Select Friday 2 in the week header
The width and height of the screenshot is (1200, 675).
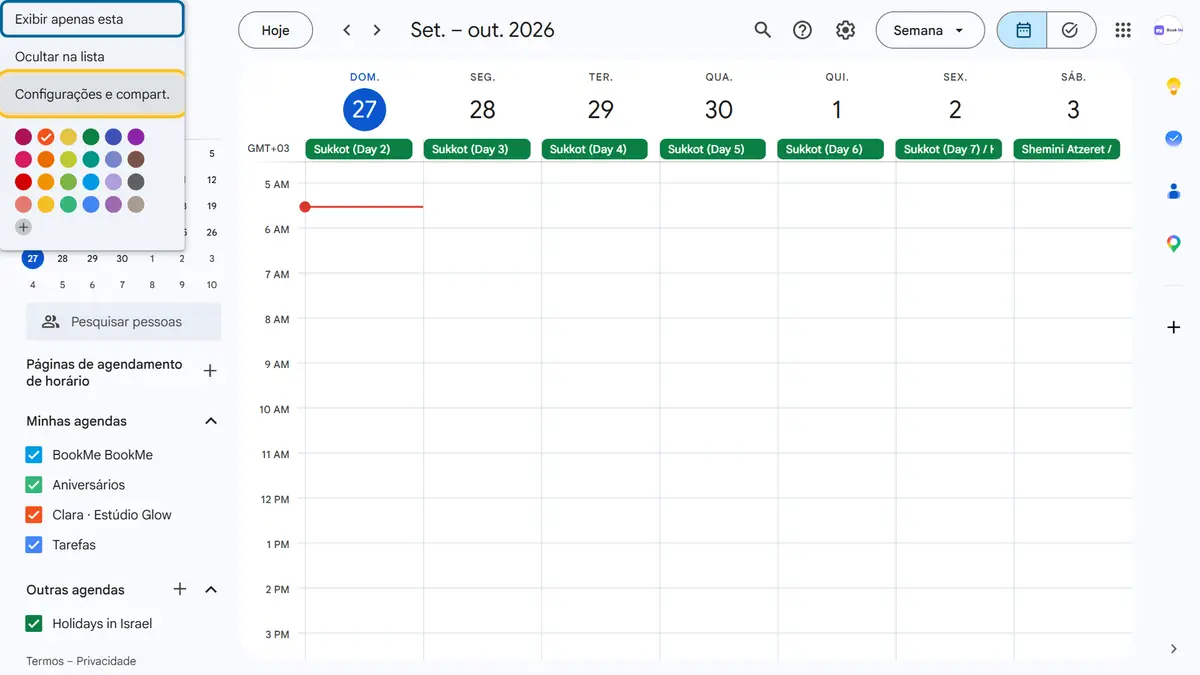pos(954,109)
